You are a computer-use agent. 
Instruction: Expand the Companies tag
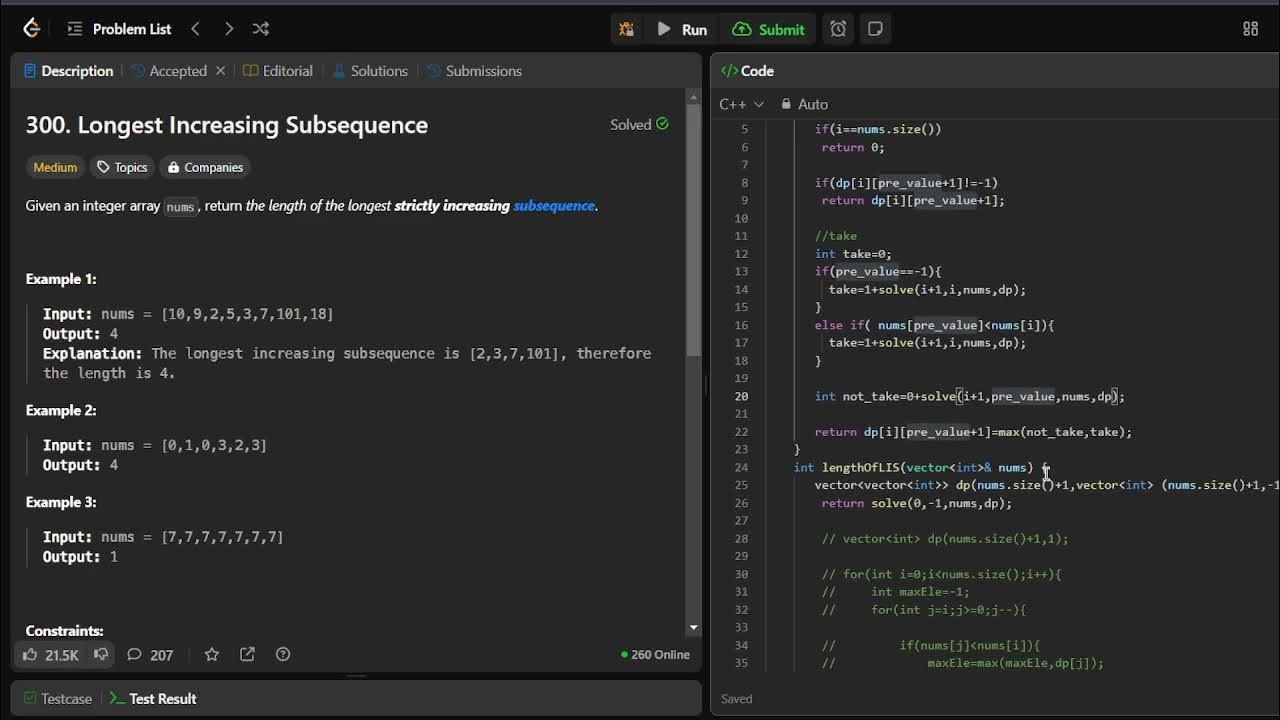click(x=205, y=167)
